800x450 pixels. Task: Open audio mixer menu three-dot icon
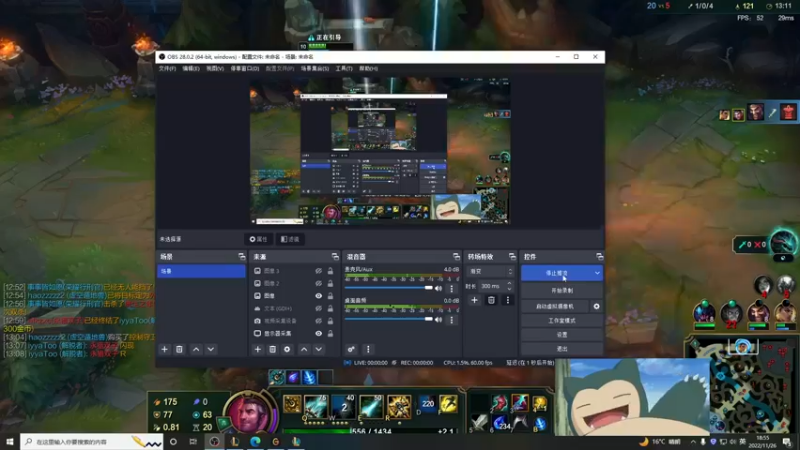[x=368, y=349]
